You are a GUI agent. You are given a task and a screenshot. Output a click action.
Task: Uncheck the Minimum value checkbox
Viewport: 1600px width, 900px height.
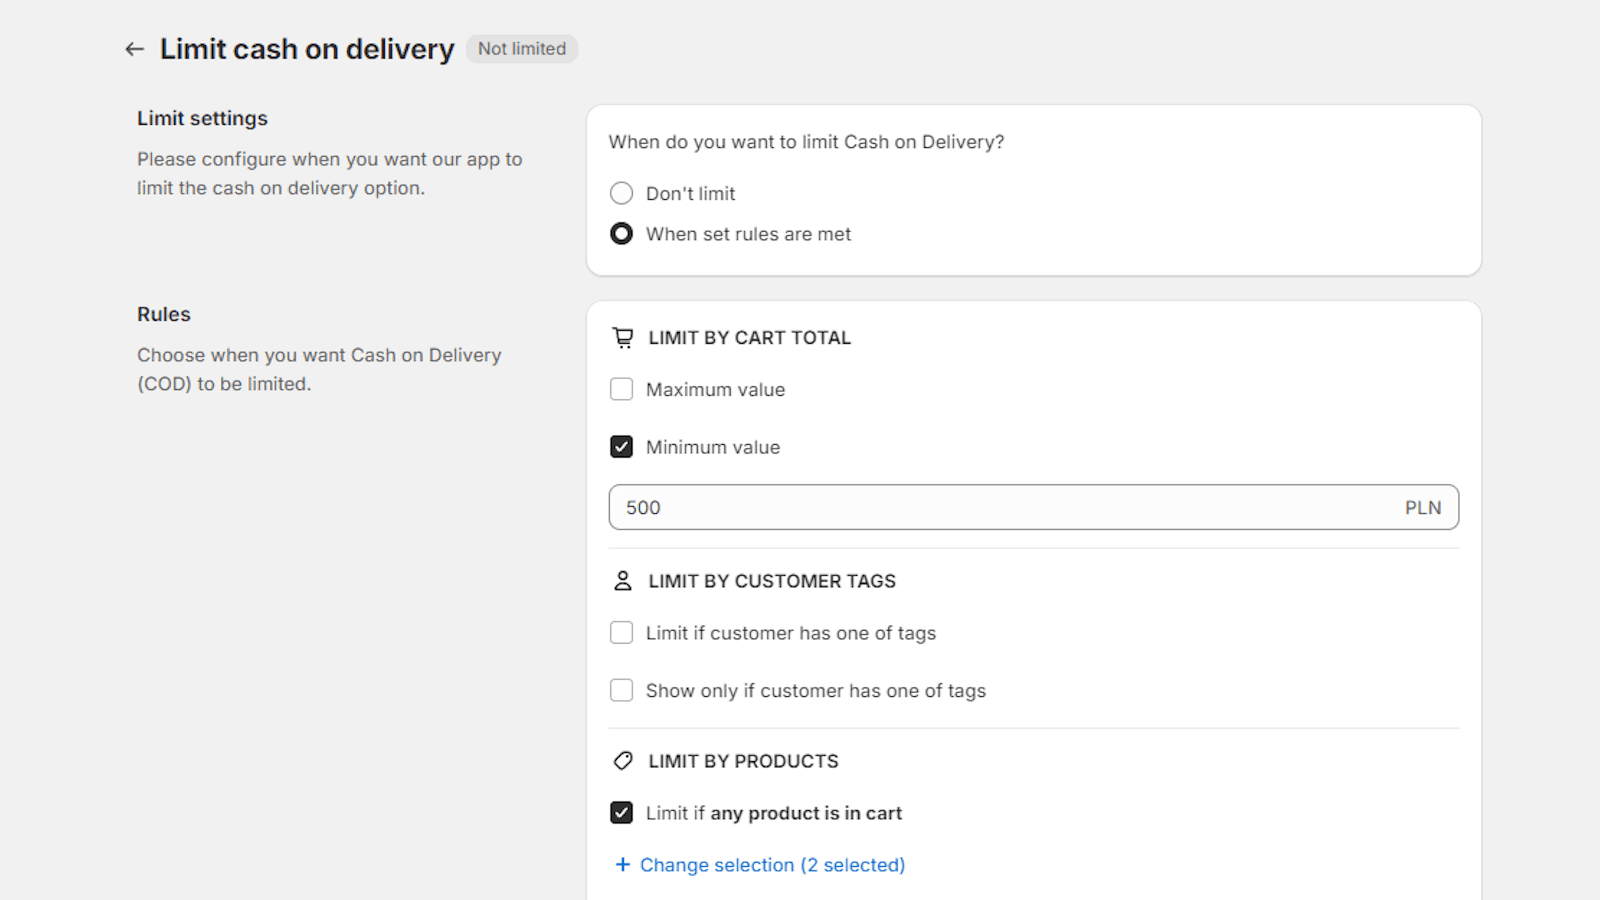(622, 447)
